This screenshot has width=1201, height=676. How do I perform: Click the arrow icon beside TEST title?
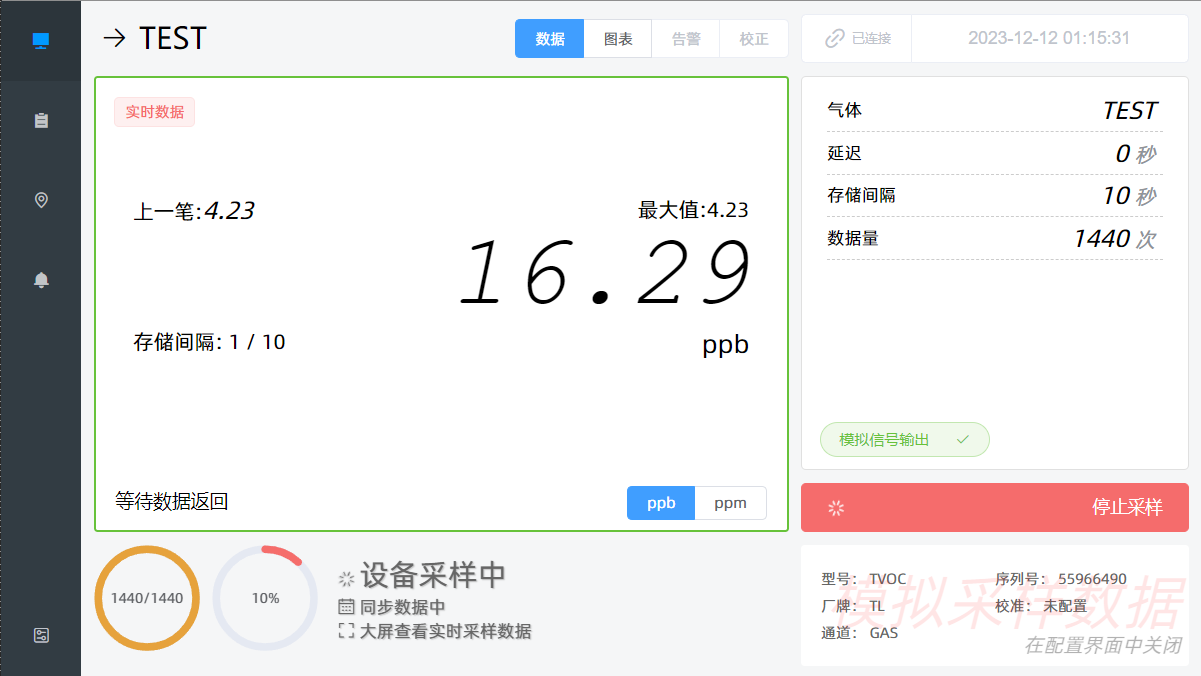click(x=115, y=39)
